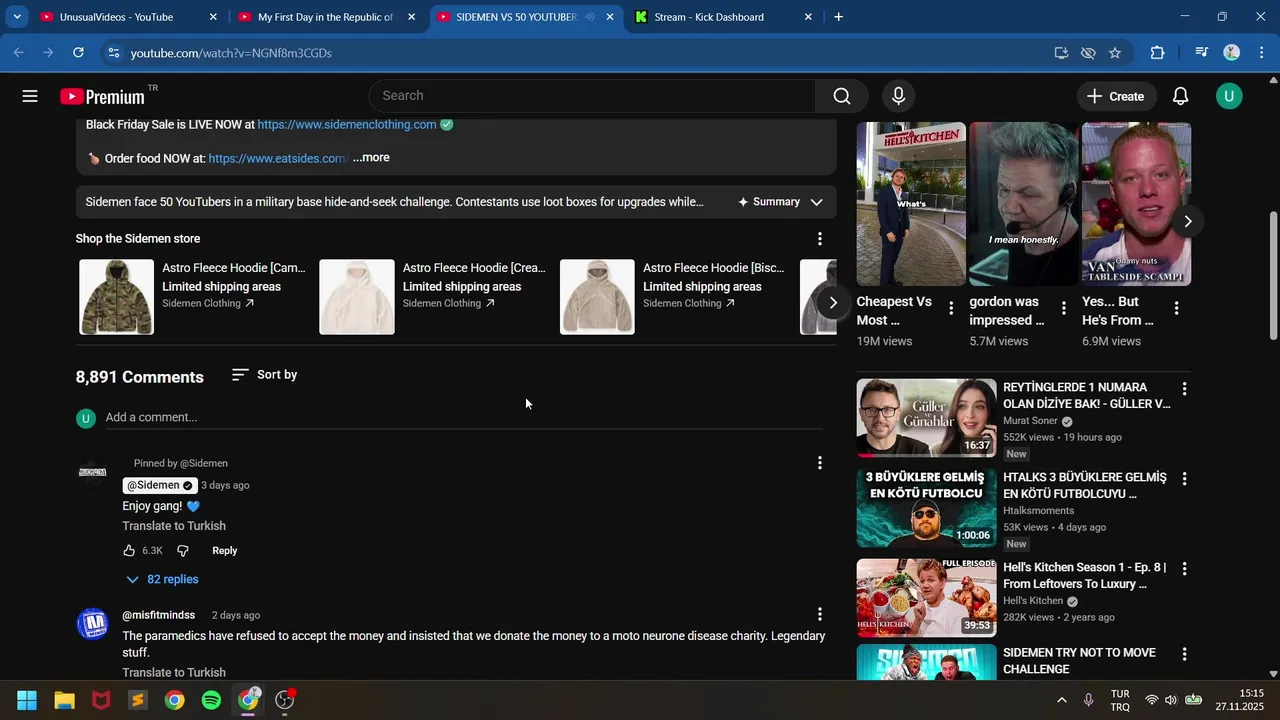The image size is (1280, 720).
Task: Open Chrome profile avatar in toolbar
Action: point(1232,53)
